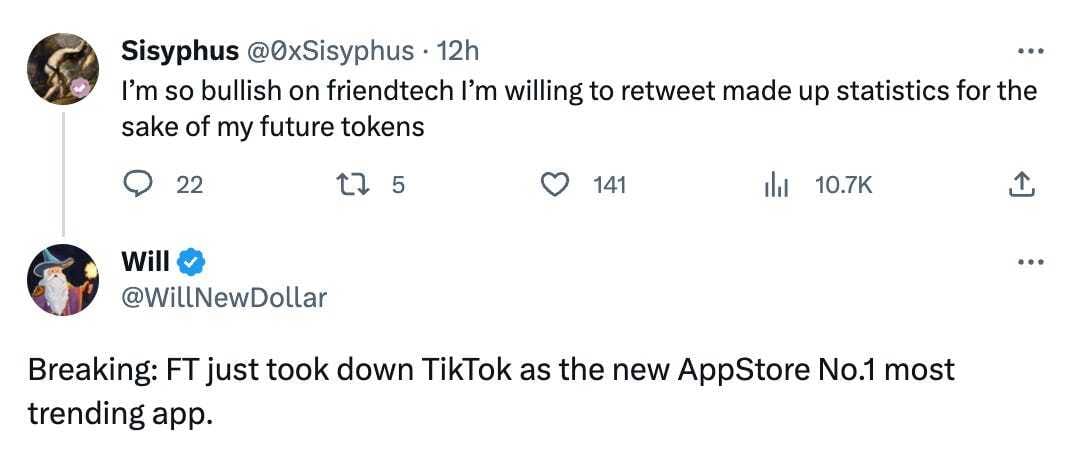Image resolution: width=1068 pixels, height=452 pixels.
Task: Go to the @WillNewDollar handle
Action: pos(224,297)
